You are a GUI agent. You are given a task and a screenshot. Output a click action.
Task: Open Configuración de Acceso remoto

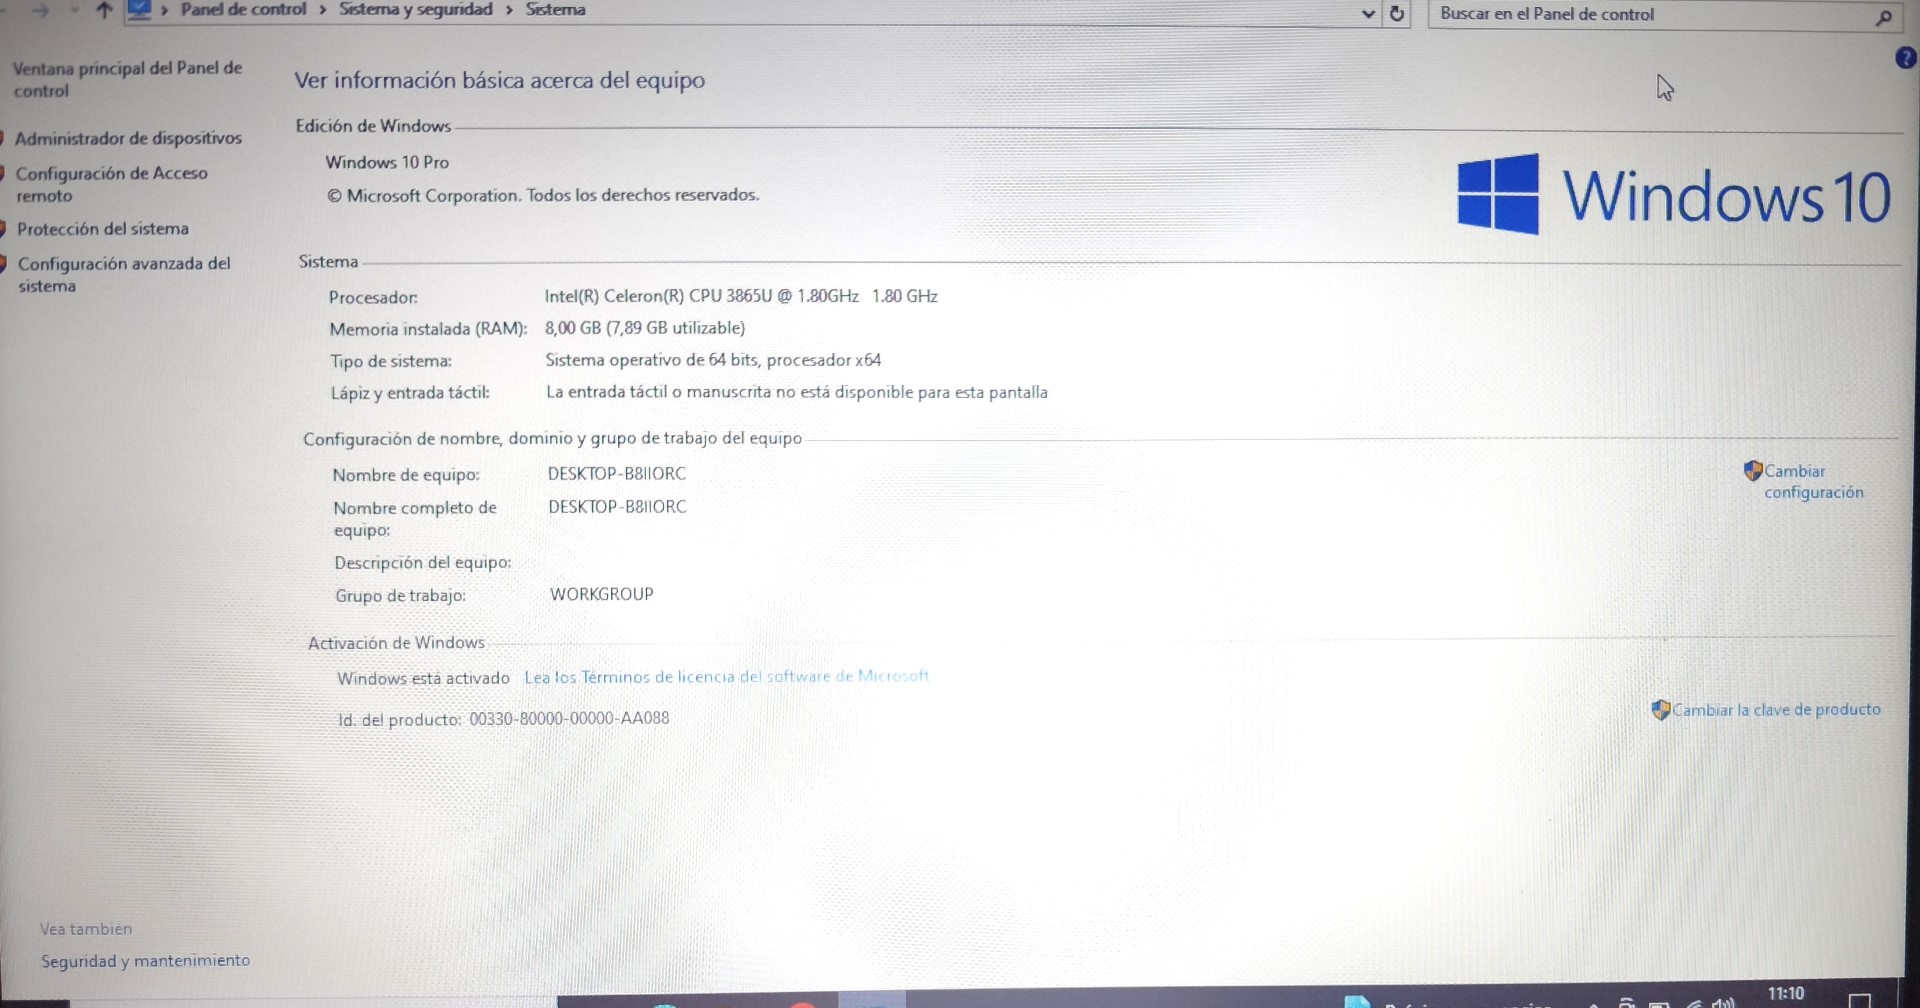tap(111, 184)
